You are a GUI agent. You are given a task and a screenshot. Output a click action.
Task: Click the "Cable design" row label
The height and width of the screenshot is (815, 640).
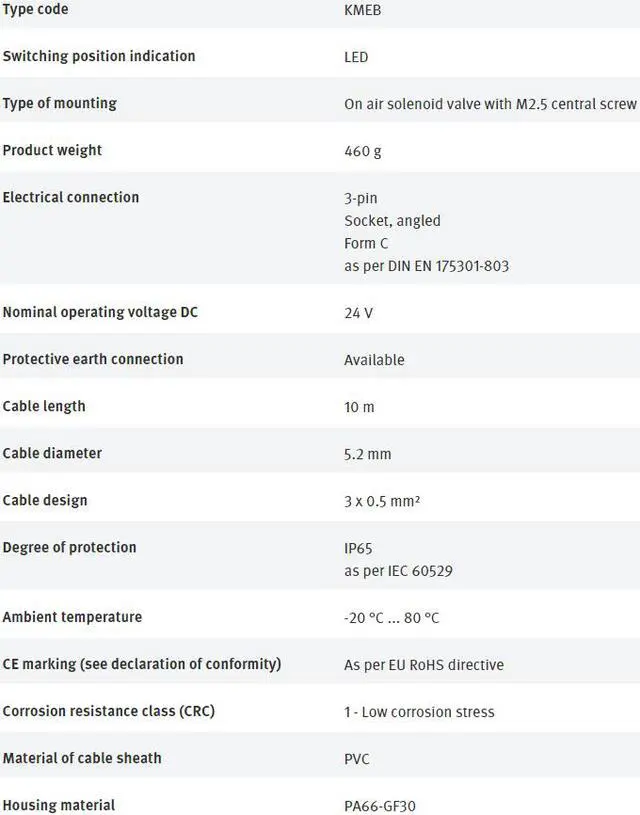pyautogui.click(x=45, y=500)
